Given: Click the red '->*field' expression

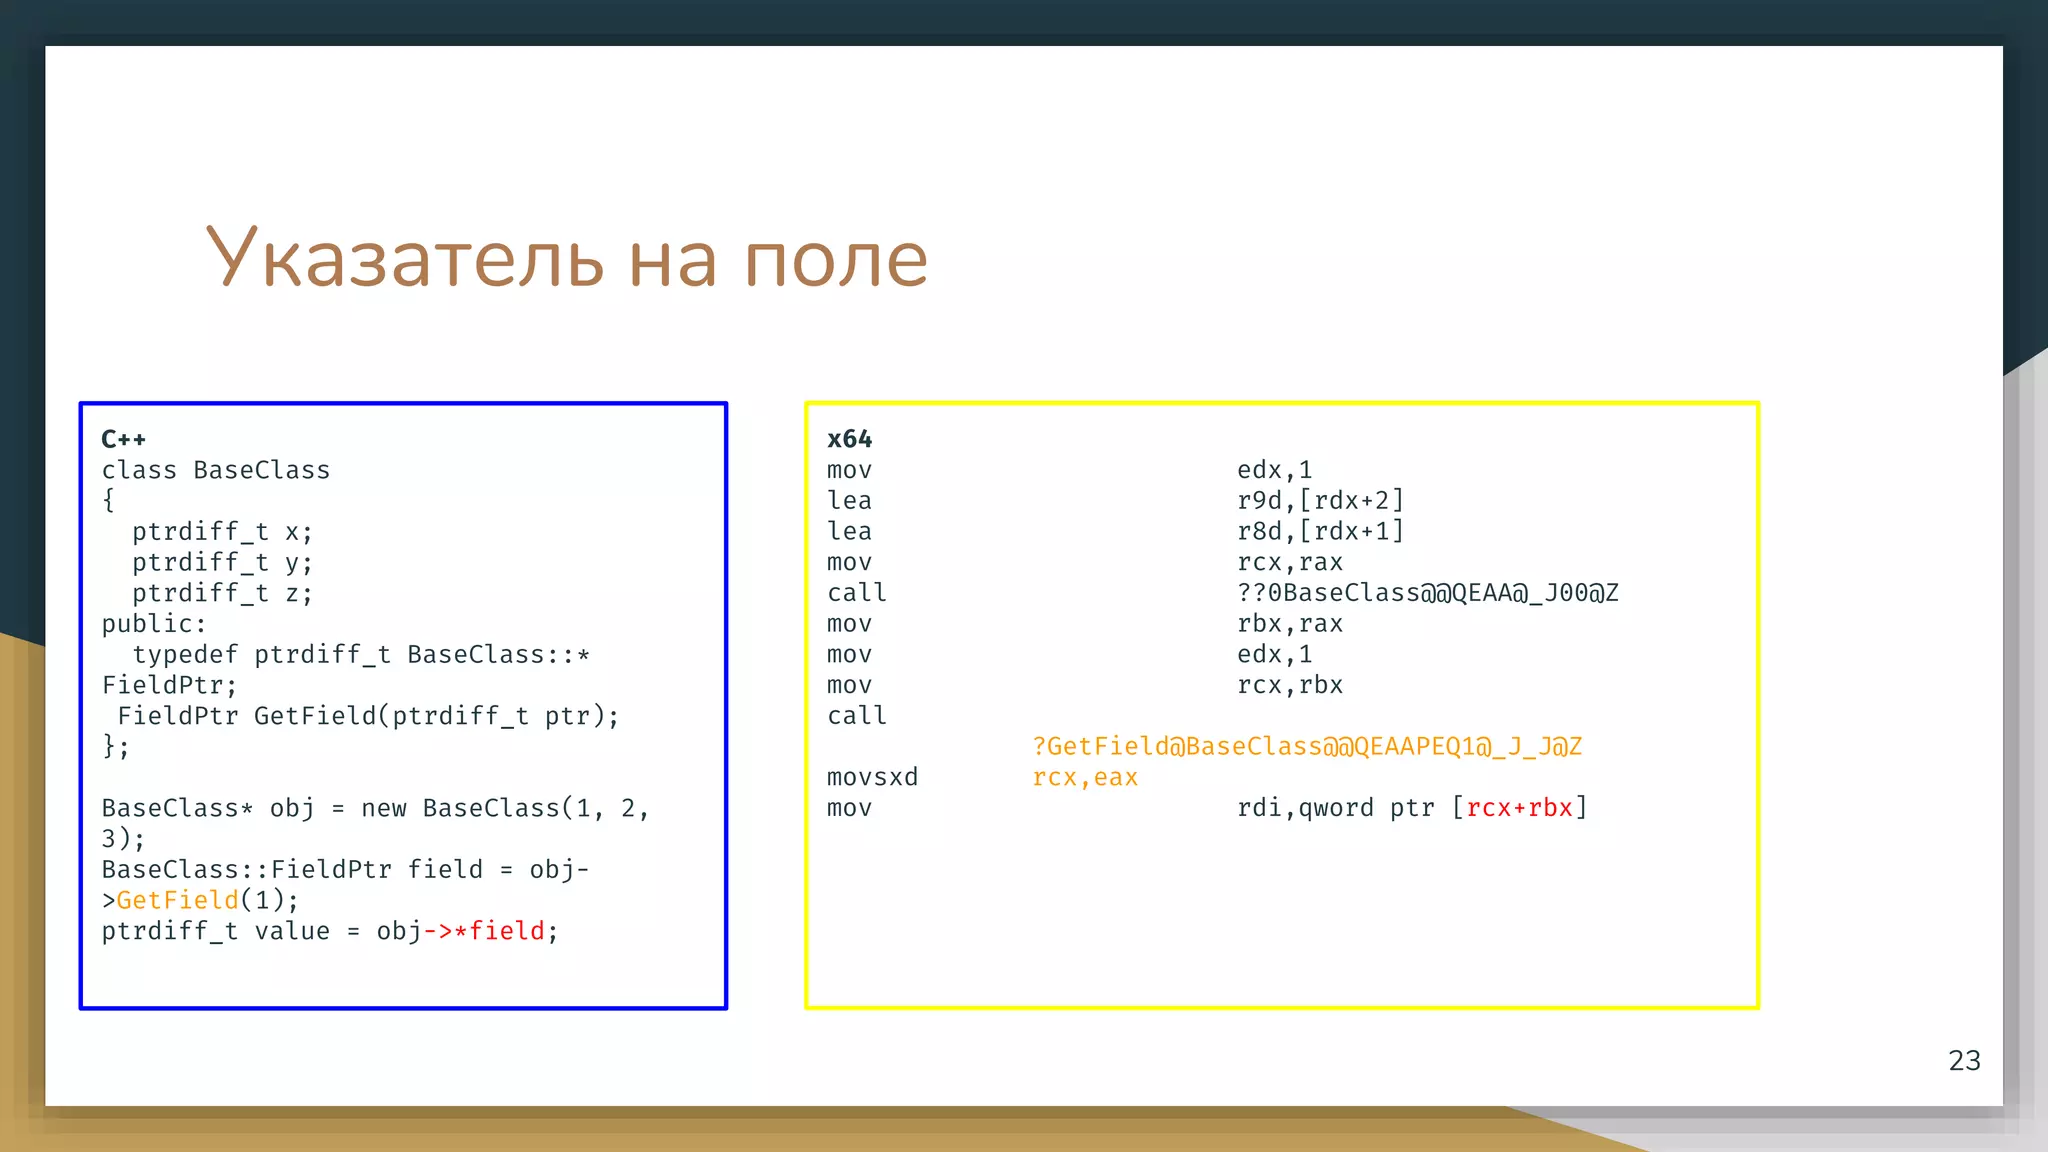Looking at the screenshot, I should (x=484, y=931).
